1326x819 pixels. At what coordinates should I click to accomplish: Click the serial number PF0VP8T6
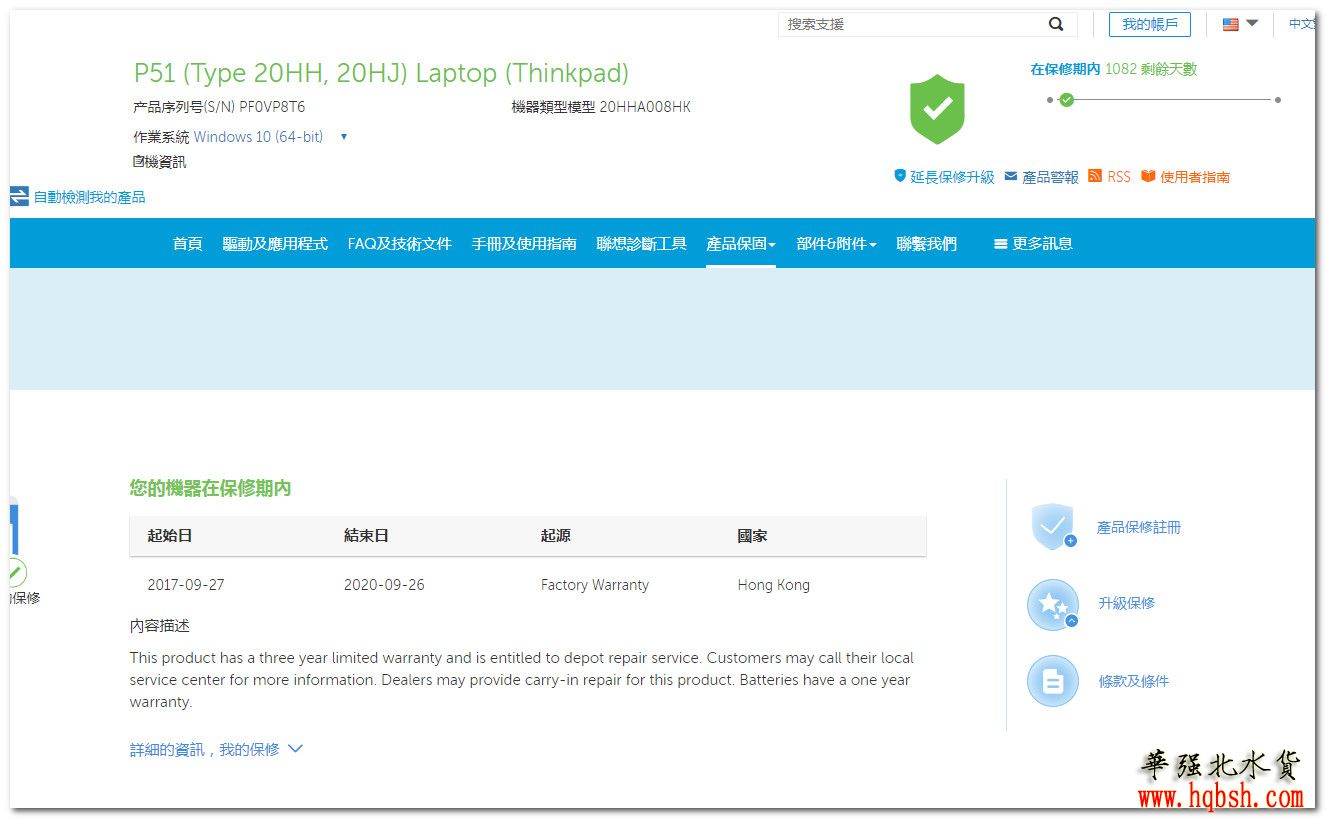[272, 107]
